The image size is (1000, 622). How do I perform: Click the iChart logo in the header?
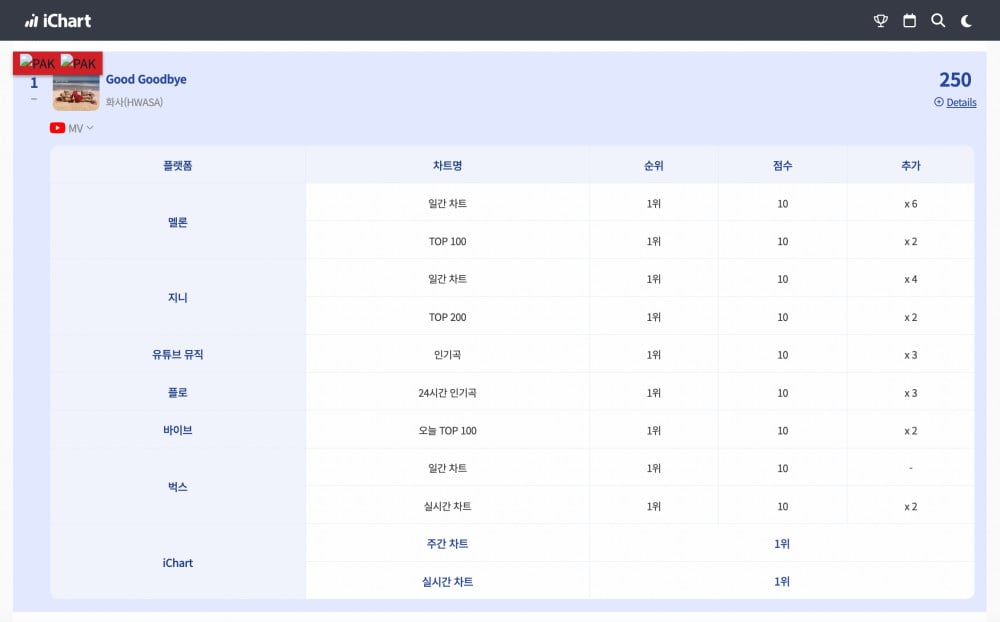(x=58, y=20)
